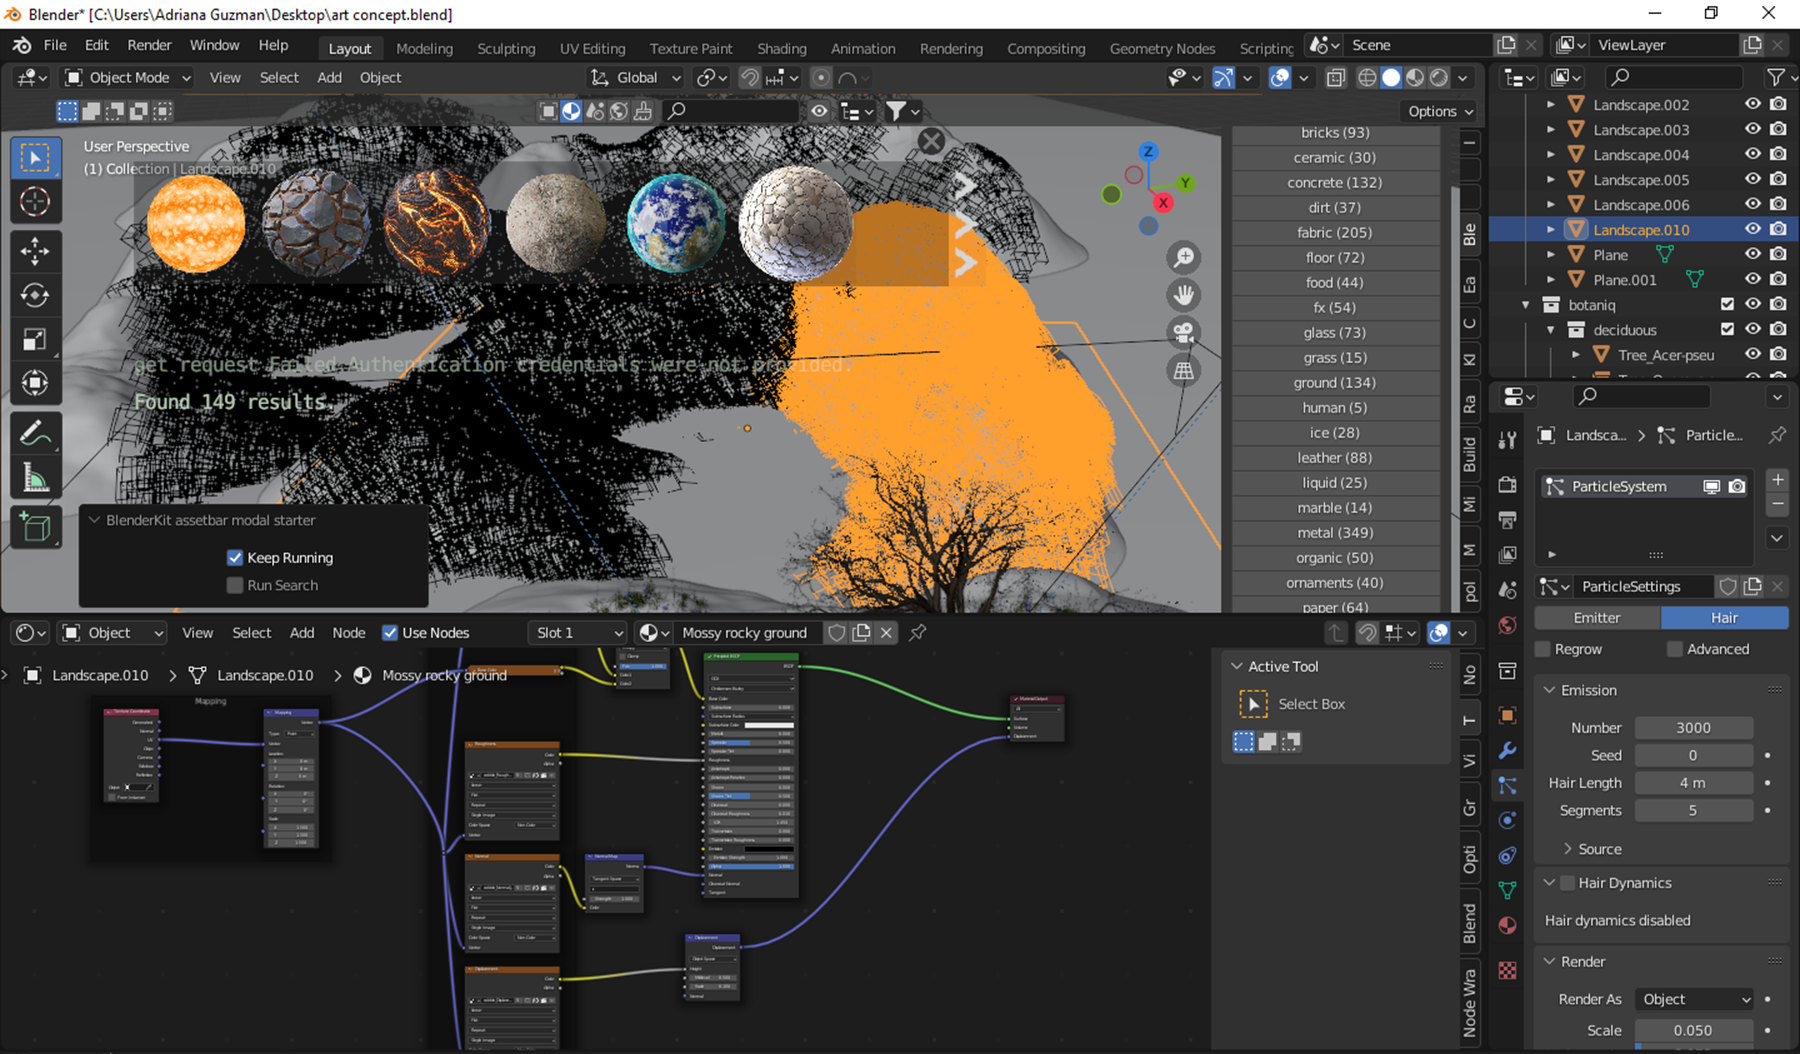The height and width of the screenshot is (1054, 1800).
Task: Open the Options dropdown in viewport
Action: tap(1440, 111)
